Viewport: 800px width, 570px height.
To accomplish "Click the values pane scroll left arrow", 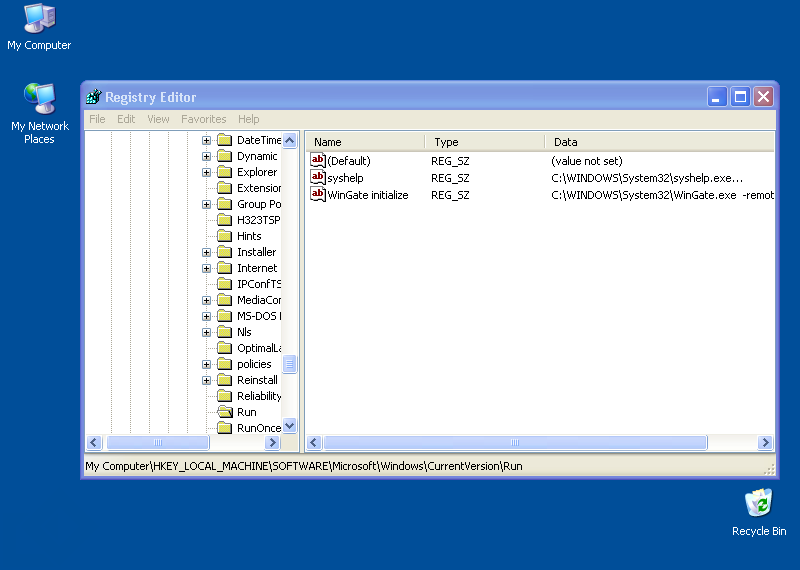I will tap(314, 442).
